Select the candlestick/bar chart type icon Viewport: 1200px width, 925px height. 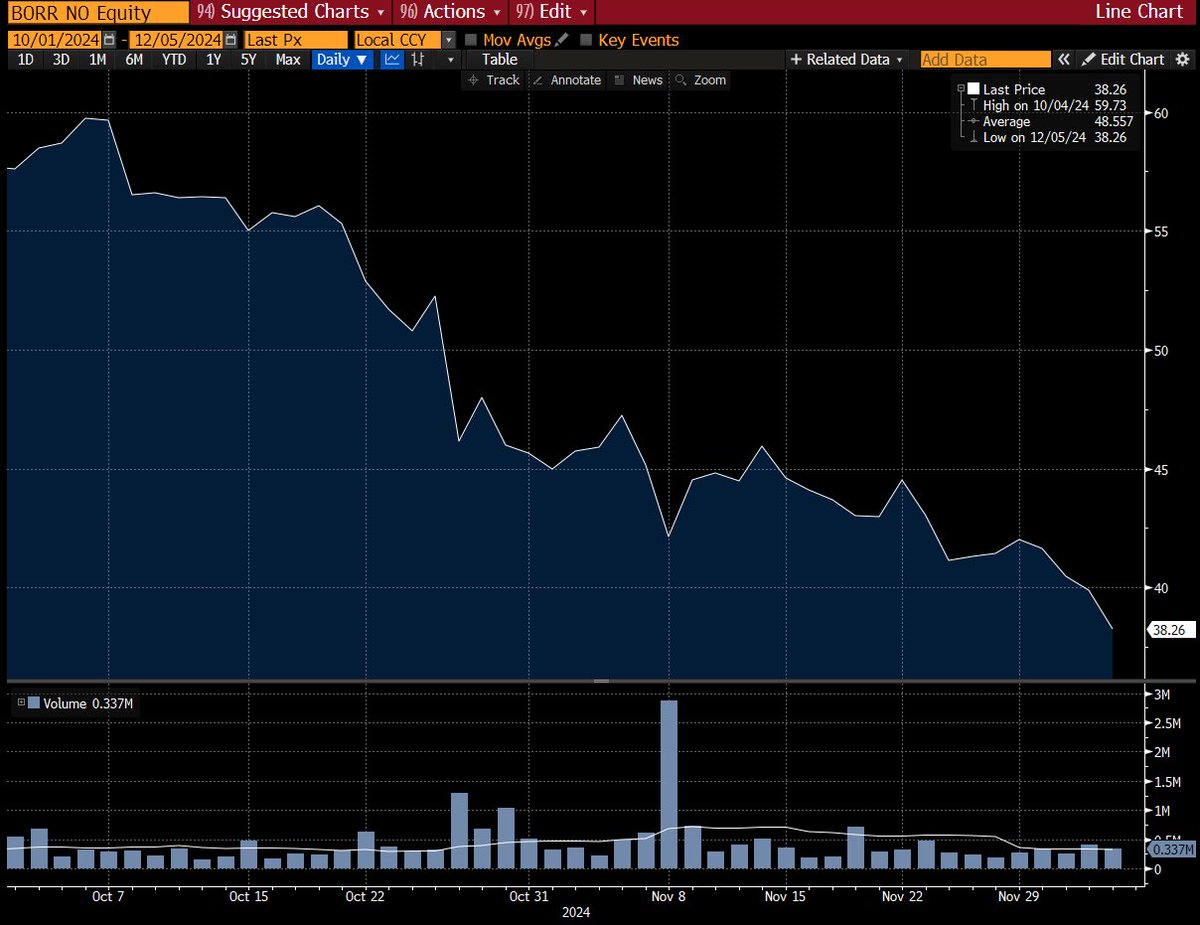420,60
